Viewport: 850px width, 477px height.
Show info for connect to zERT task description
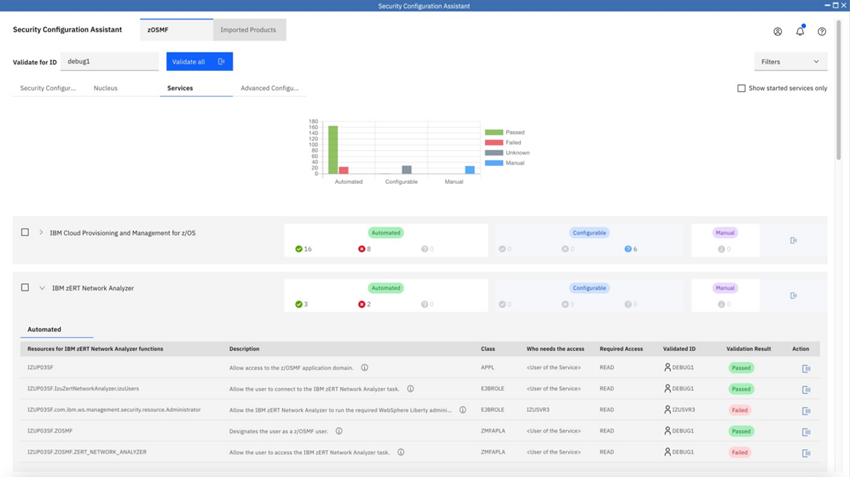(x=410, y=389)
